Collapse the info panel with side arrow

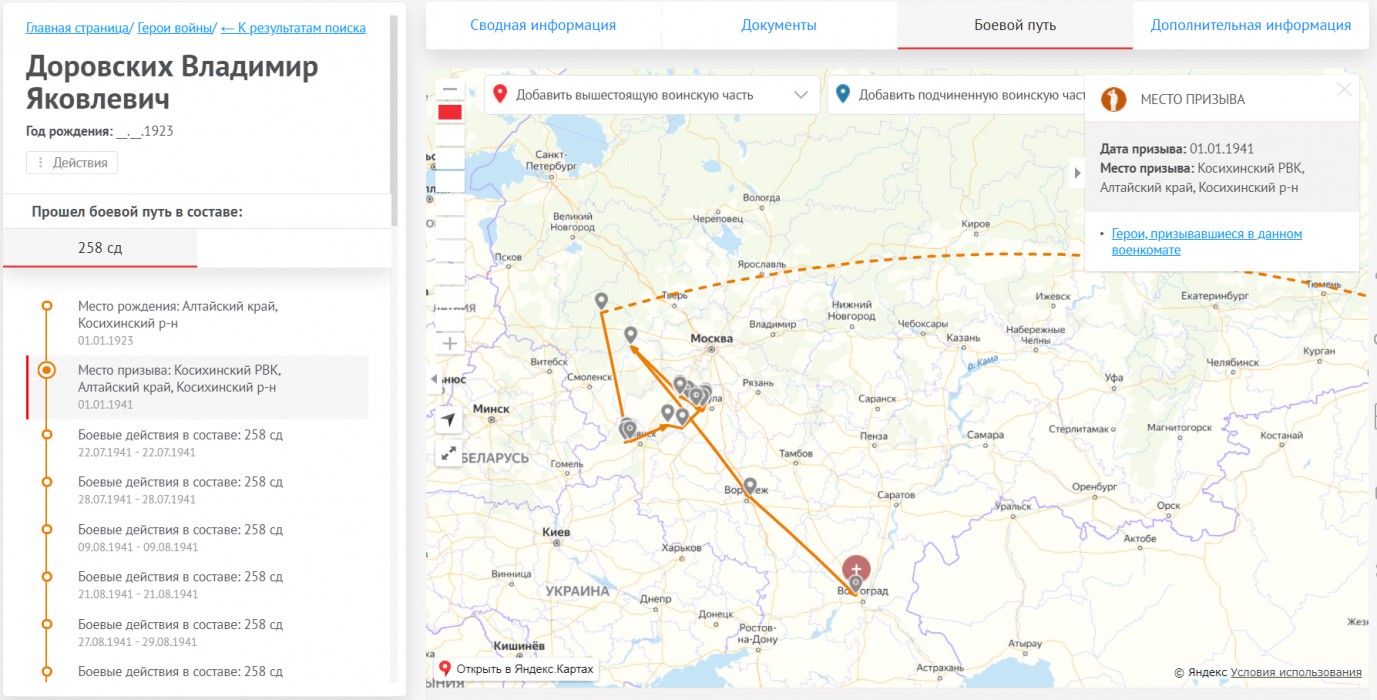(1077, 173)
